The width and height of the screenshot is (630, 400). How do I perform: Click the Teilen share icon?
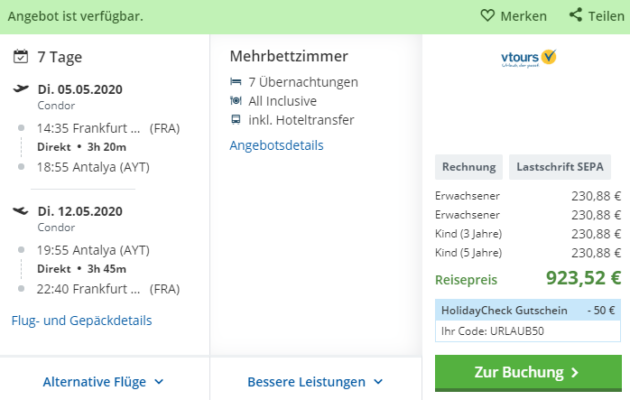pyautogui.click(x=575, y=15)
